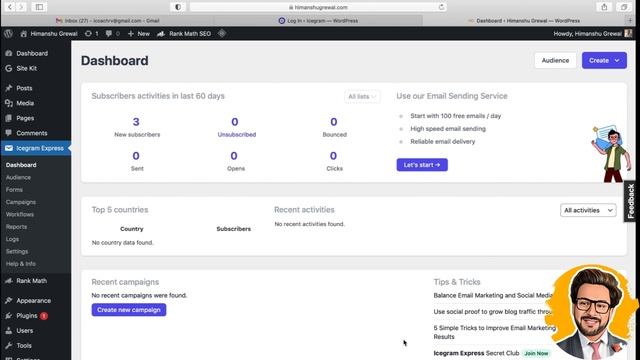Screen dimensions: 640x360
Task: Switch to Dashboard Himanshu Grewal browser tab
Action: [524, 20]
